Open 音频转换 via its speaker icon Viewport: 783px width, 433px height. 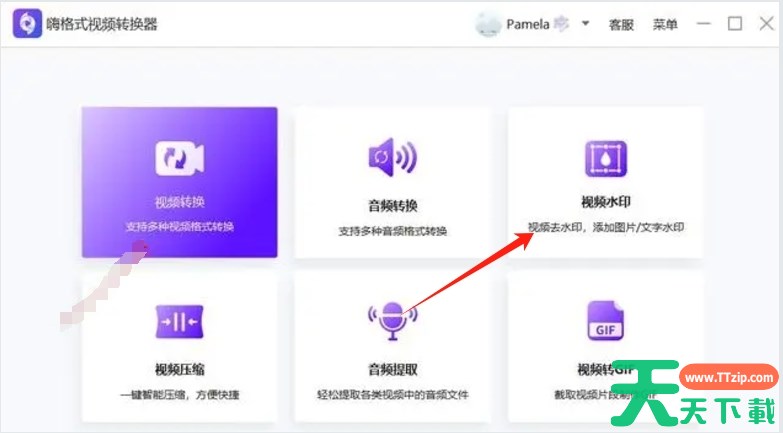click(392, 159)
